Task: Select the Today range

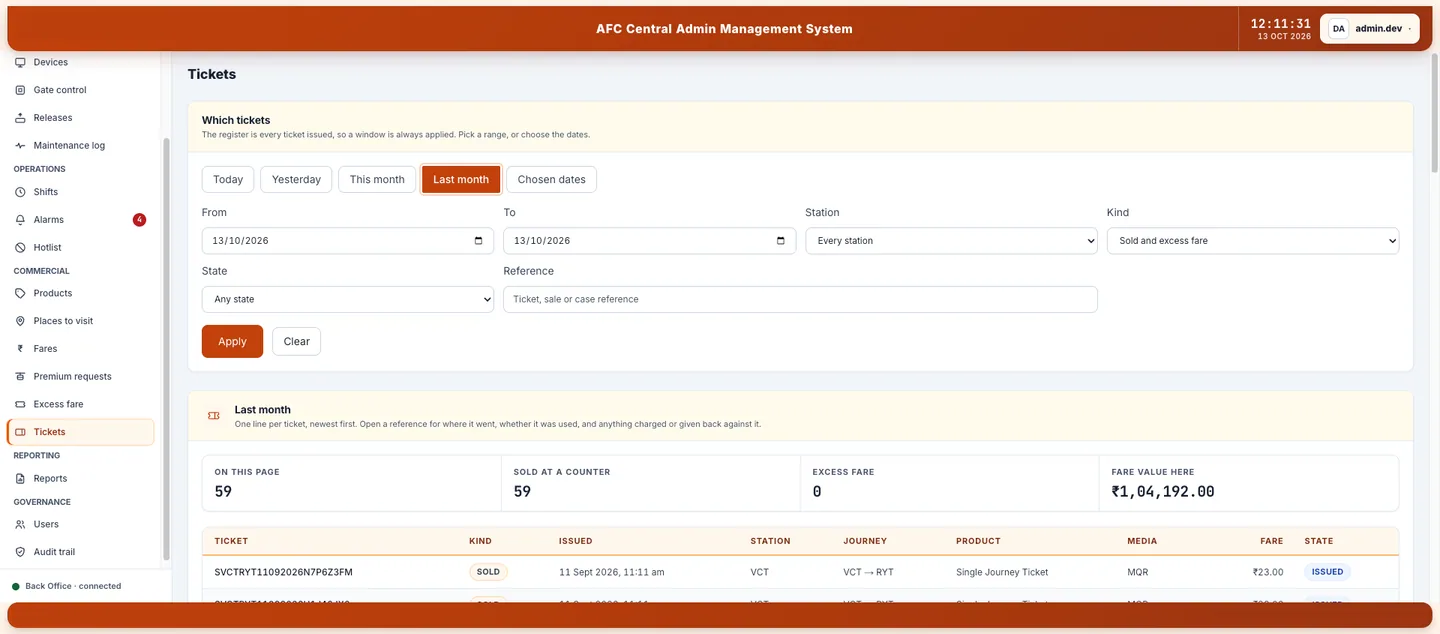Action: coord(228,179)
